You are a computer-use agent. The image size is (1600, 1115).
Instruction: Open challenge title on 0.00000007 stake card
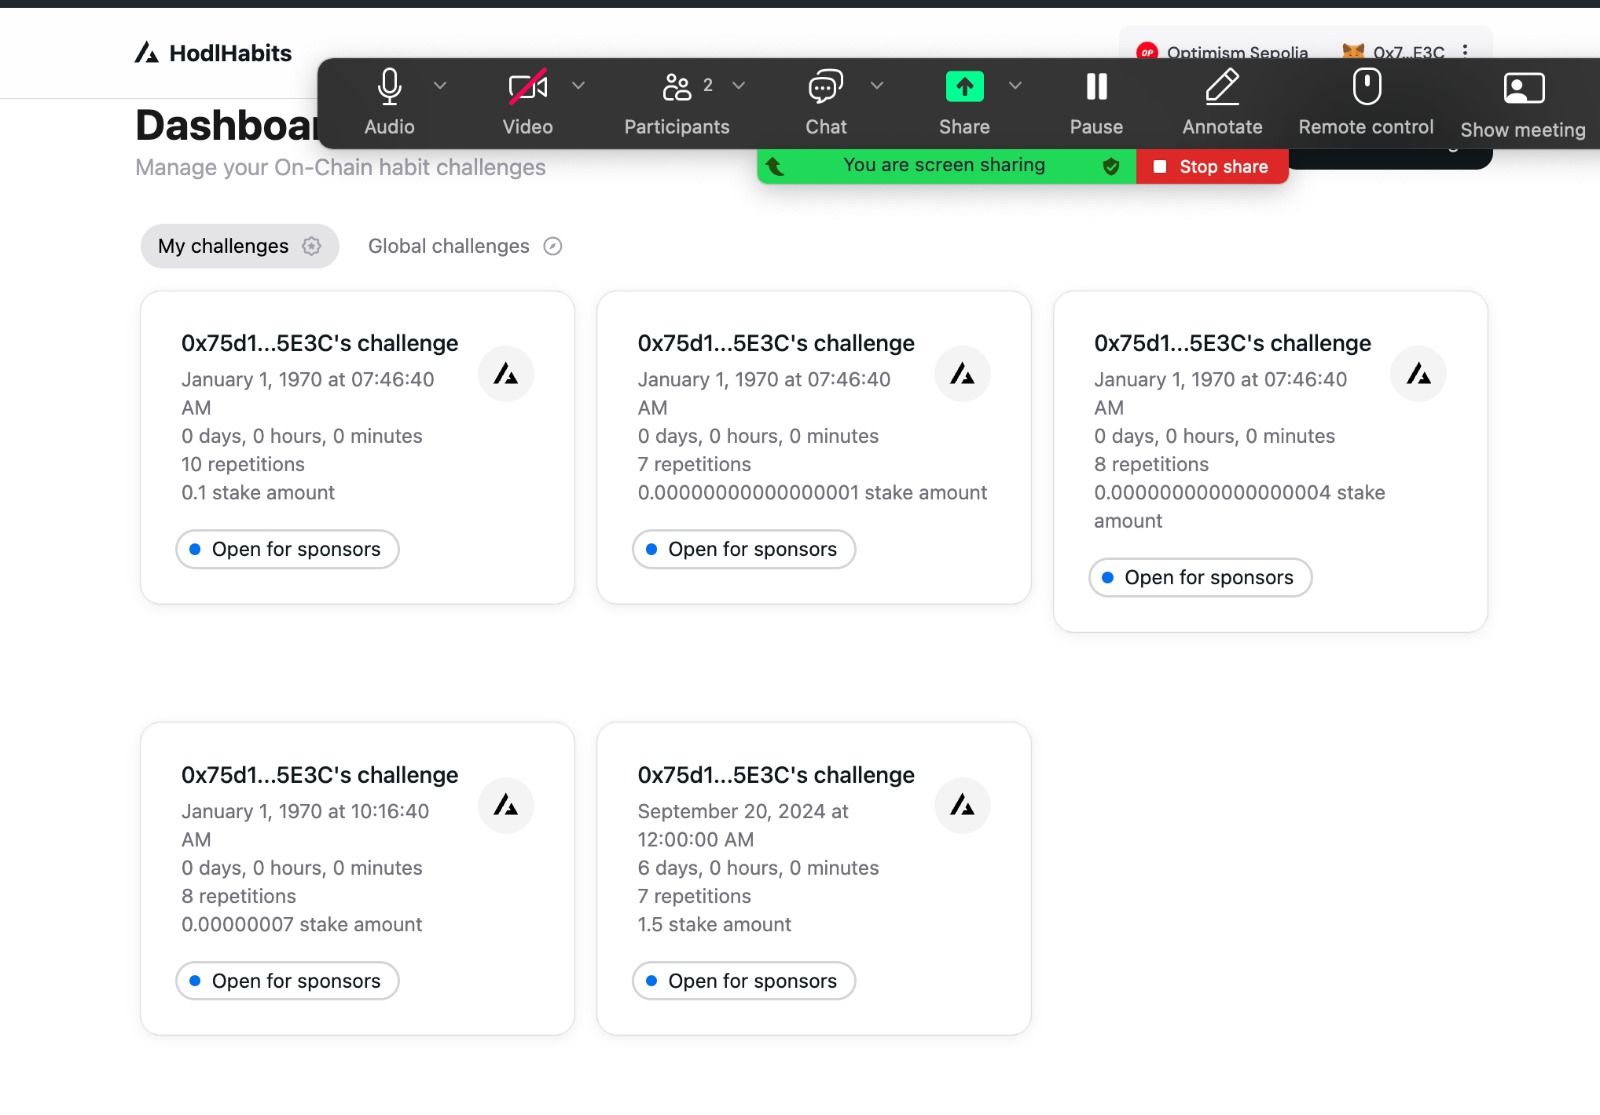[320, 775]
